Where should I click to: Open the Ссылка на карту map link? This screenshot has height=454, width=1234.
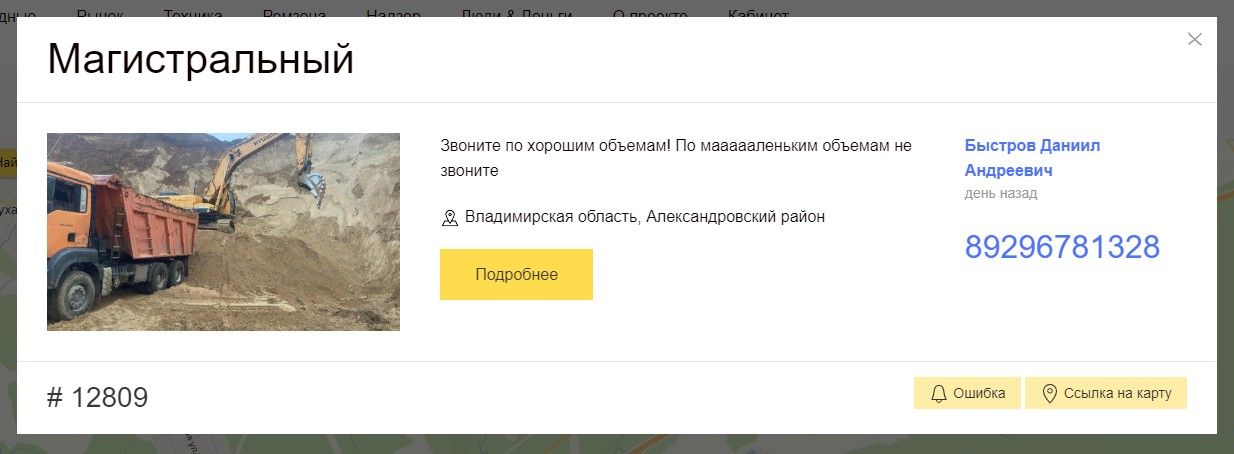pos(1105,393)
